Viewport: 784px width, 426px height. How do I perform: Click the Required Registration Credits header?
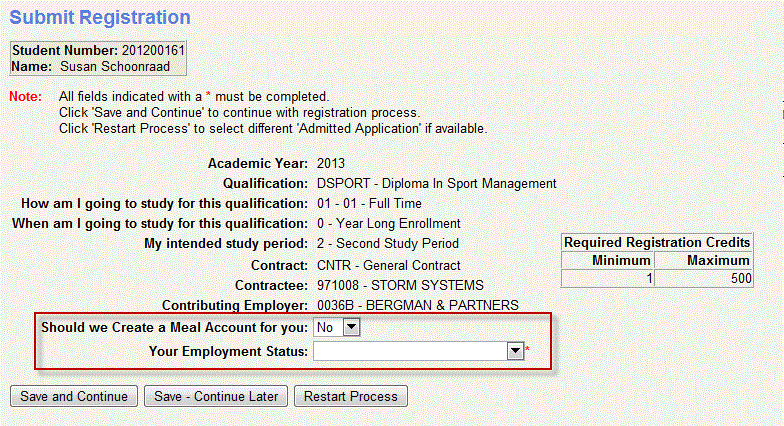point(657,243)
